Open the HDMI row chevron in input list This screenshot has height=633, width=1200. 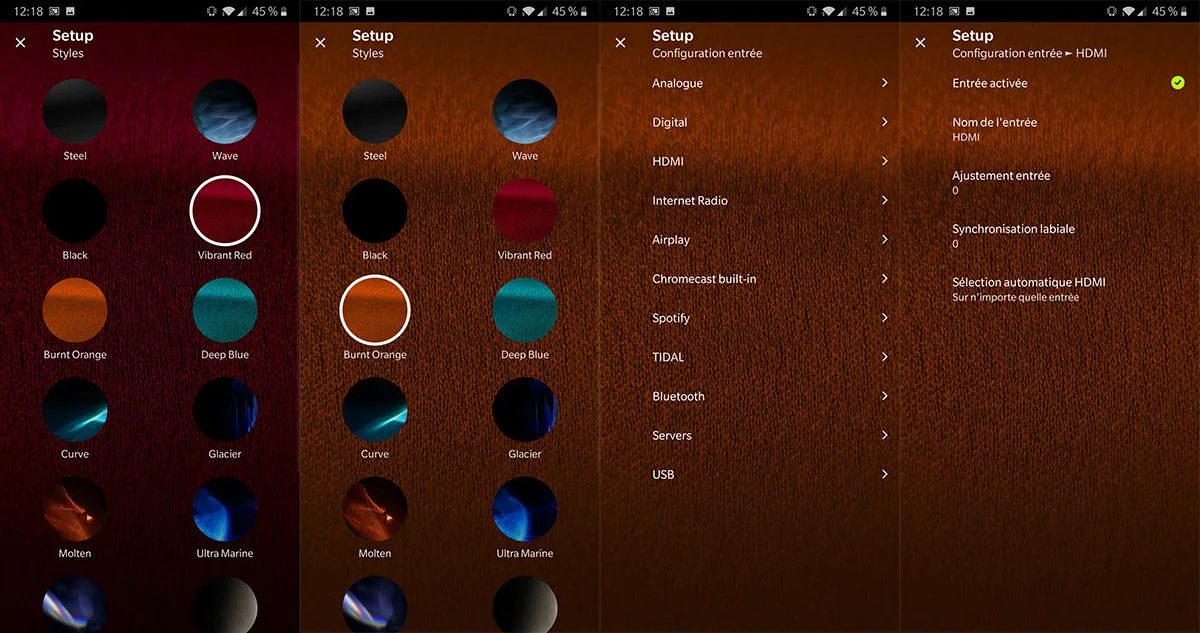pyautogui.click(x=885, y=161)
